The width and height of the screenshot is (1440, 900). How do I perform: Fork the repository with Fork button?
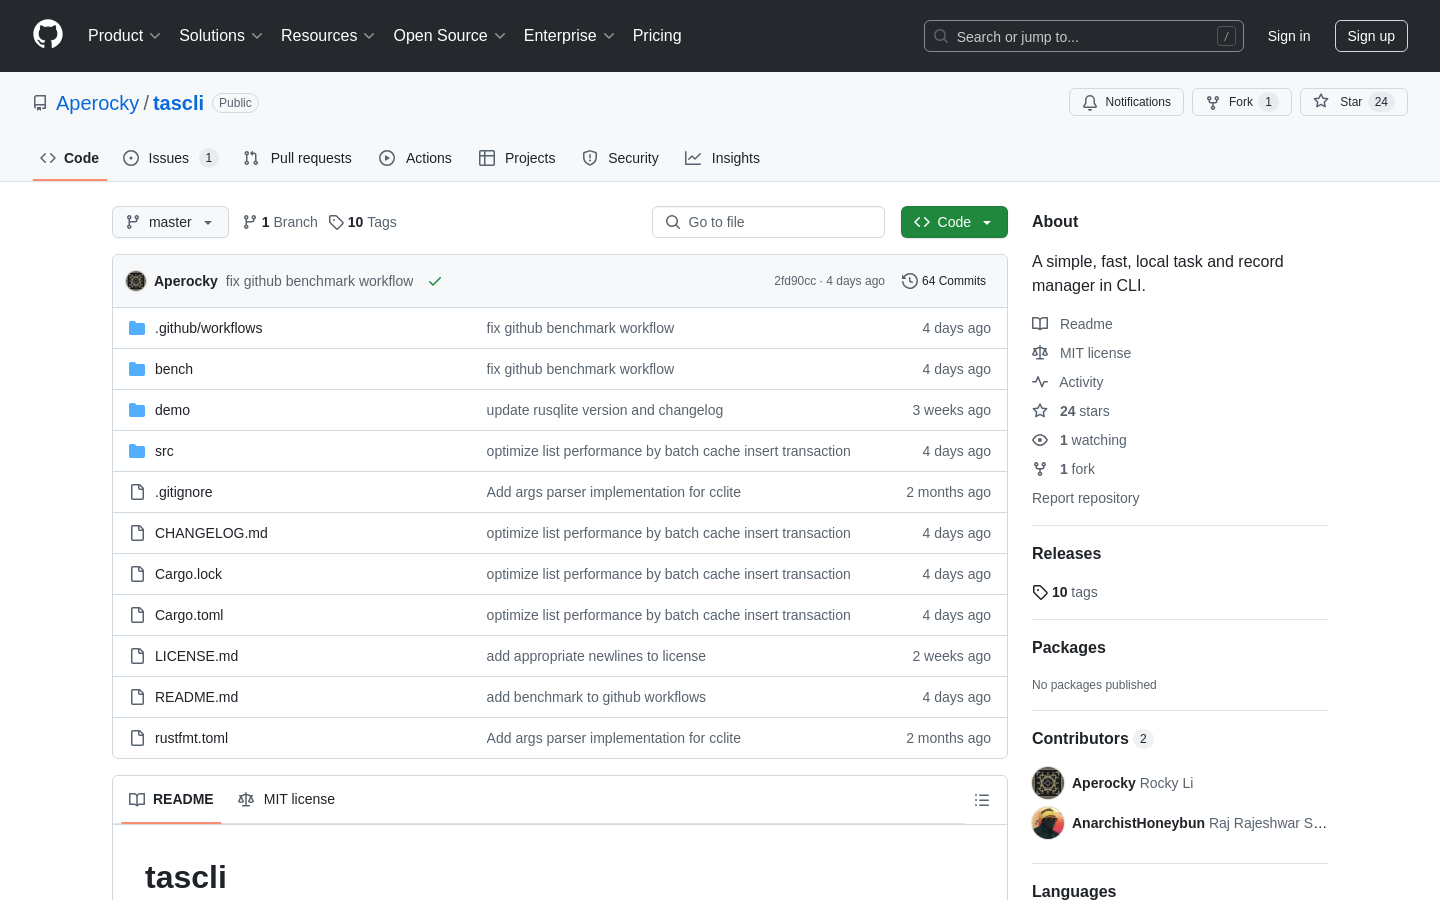(x=1242, y=102)
